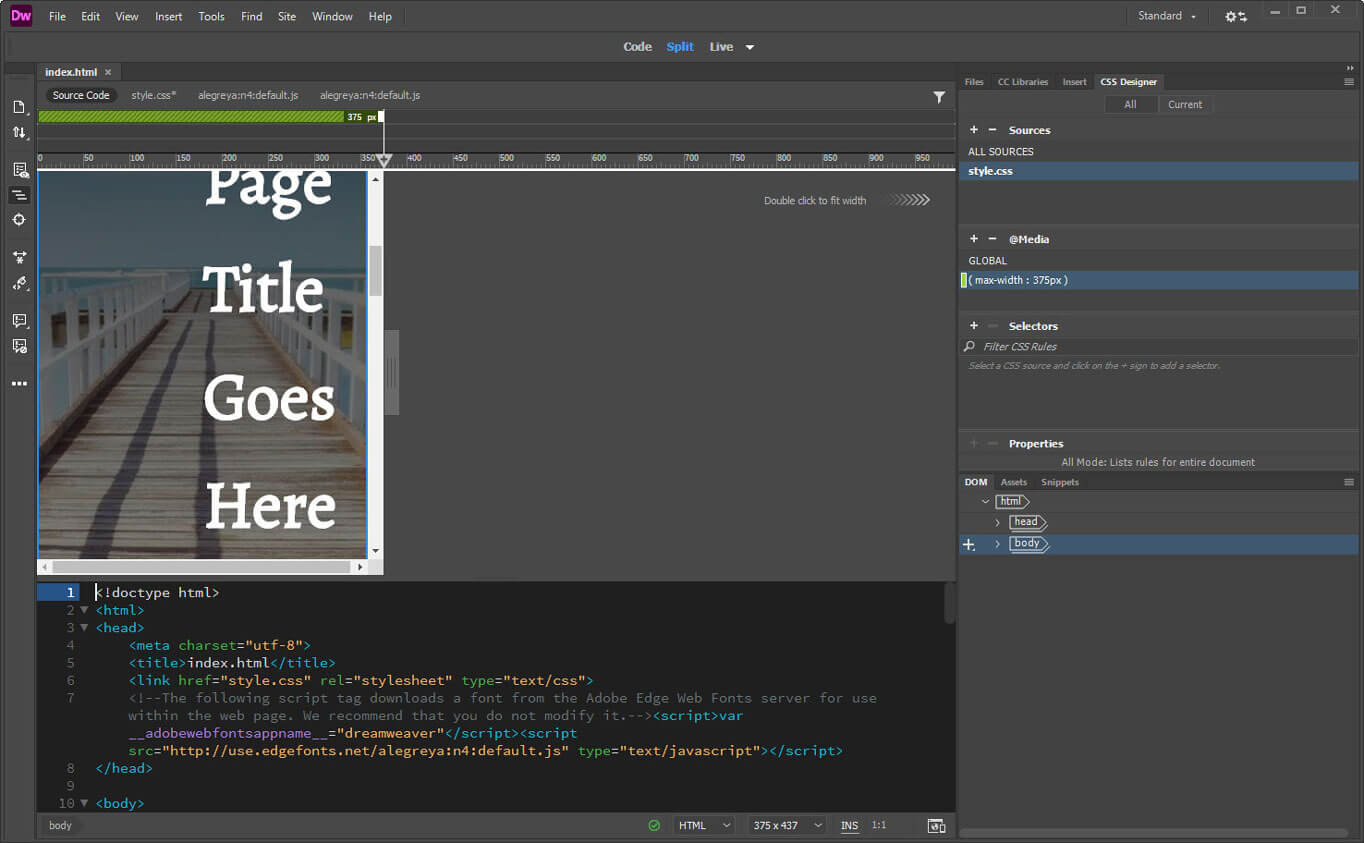Click the filter funnel icon above the document

[939, 97]
